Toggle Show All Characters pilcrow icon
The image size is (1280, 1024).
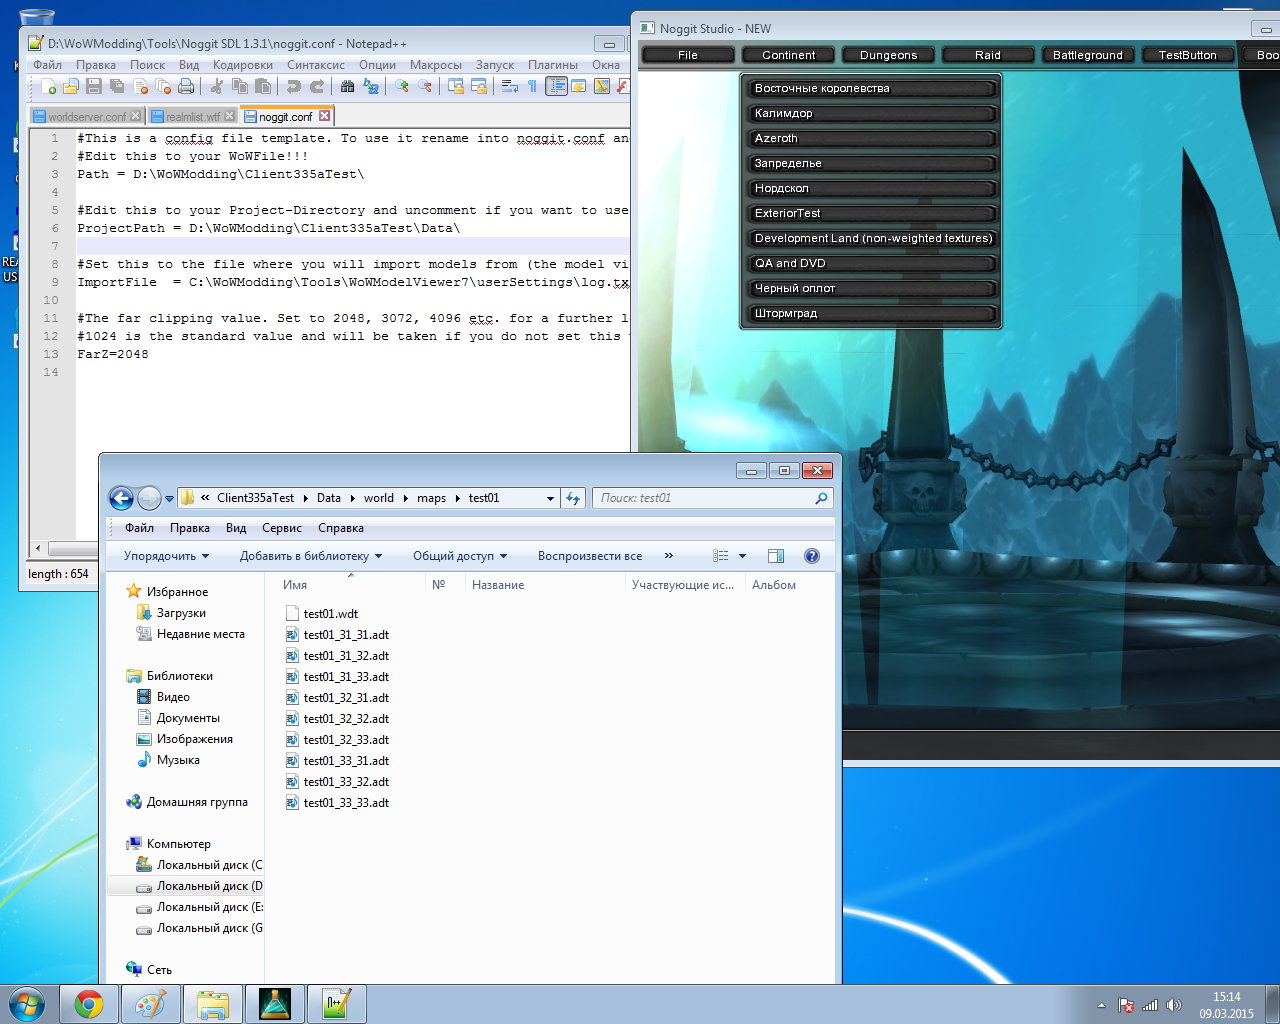tap(533, 87)
